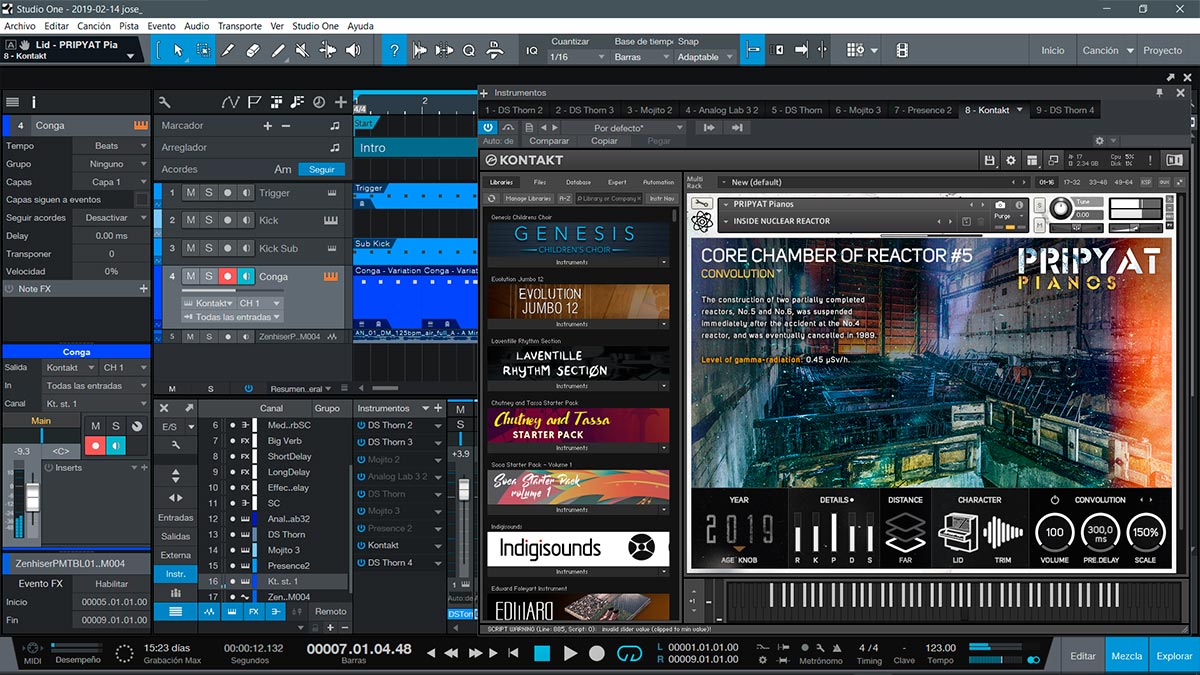
Task: Adjust the Volume 100 knob
Action: pyautogui.click(x=1054, y=532)
